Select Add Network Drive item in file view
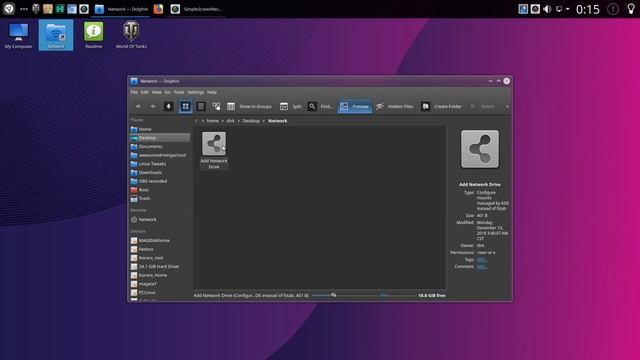Screen dimensions: 640x360 point(214,150)
